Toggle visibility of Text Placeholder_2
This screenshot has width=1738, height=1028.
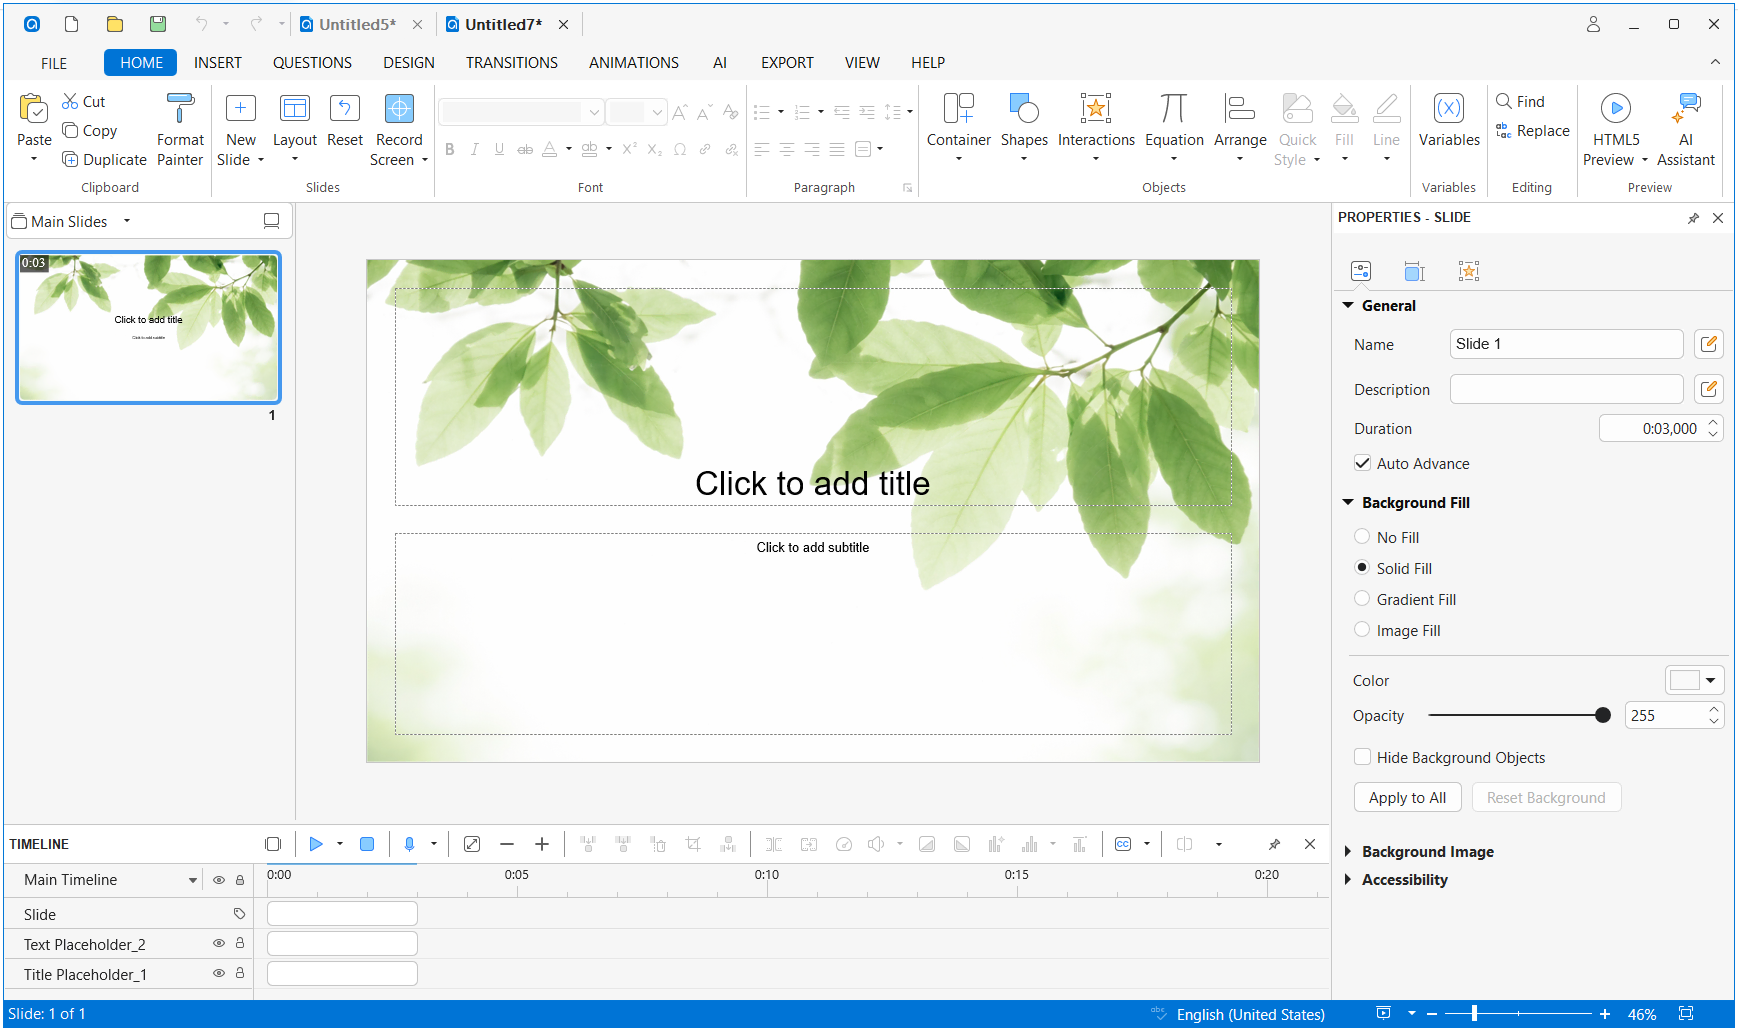click(218, 943)
